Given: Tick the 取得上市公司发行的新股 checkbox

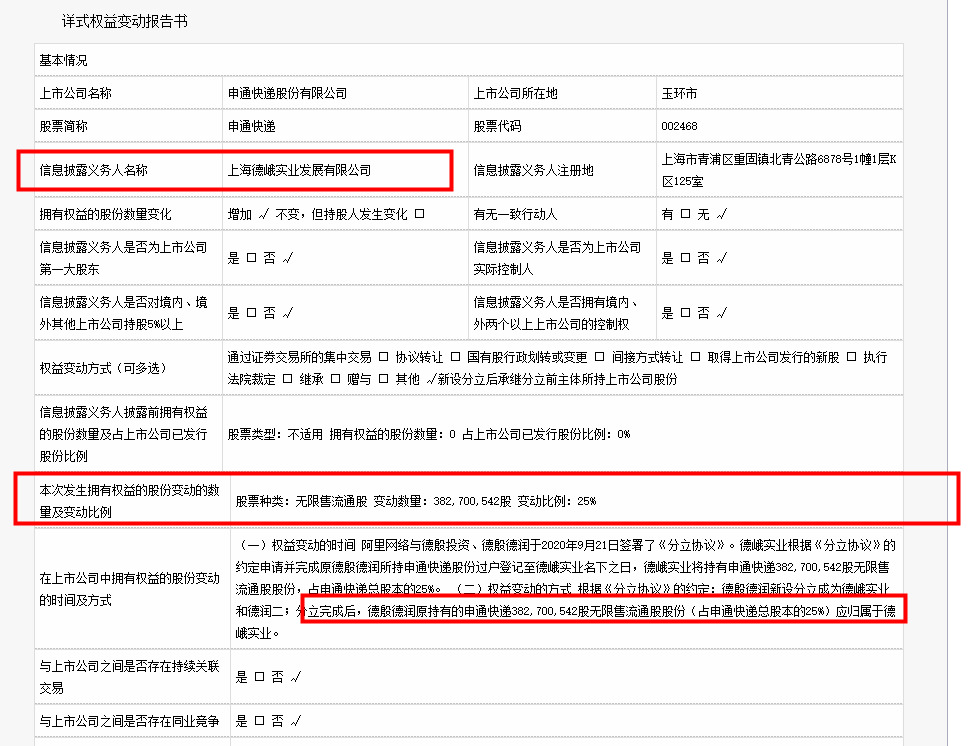Looking at the screenshot, I should [852, 357].
